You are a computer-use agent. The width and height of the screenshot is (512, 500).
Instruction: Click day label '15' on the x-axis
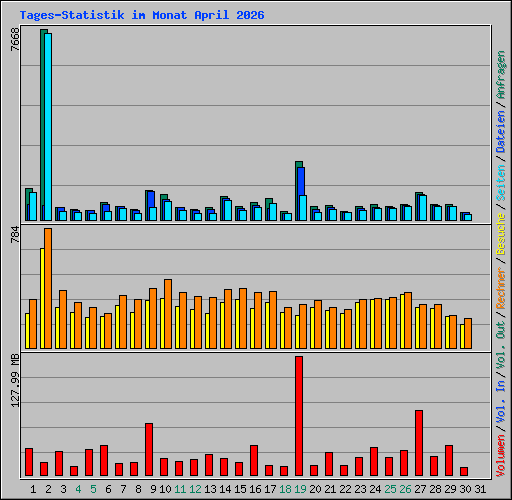[240, 489]
